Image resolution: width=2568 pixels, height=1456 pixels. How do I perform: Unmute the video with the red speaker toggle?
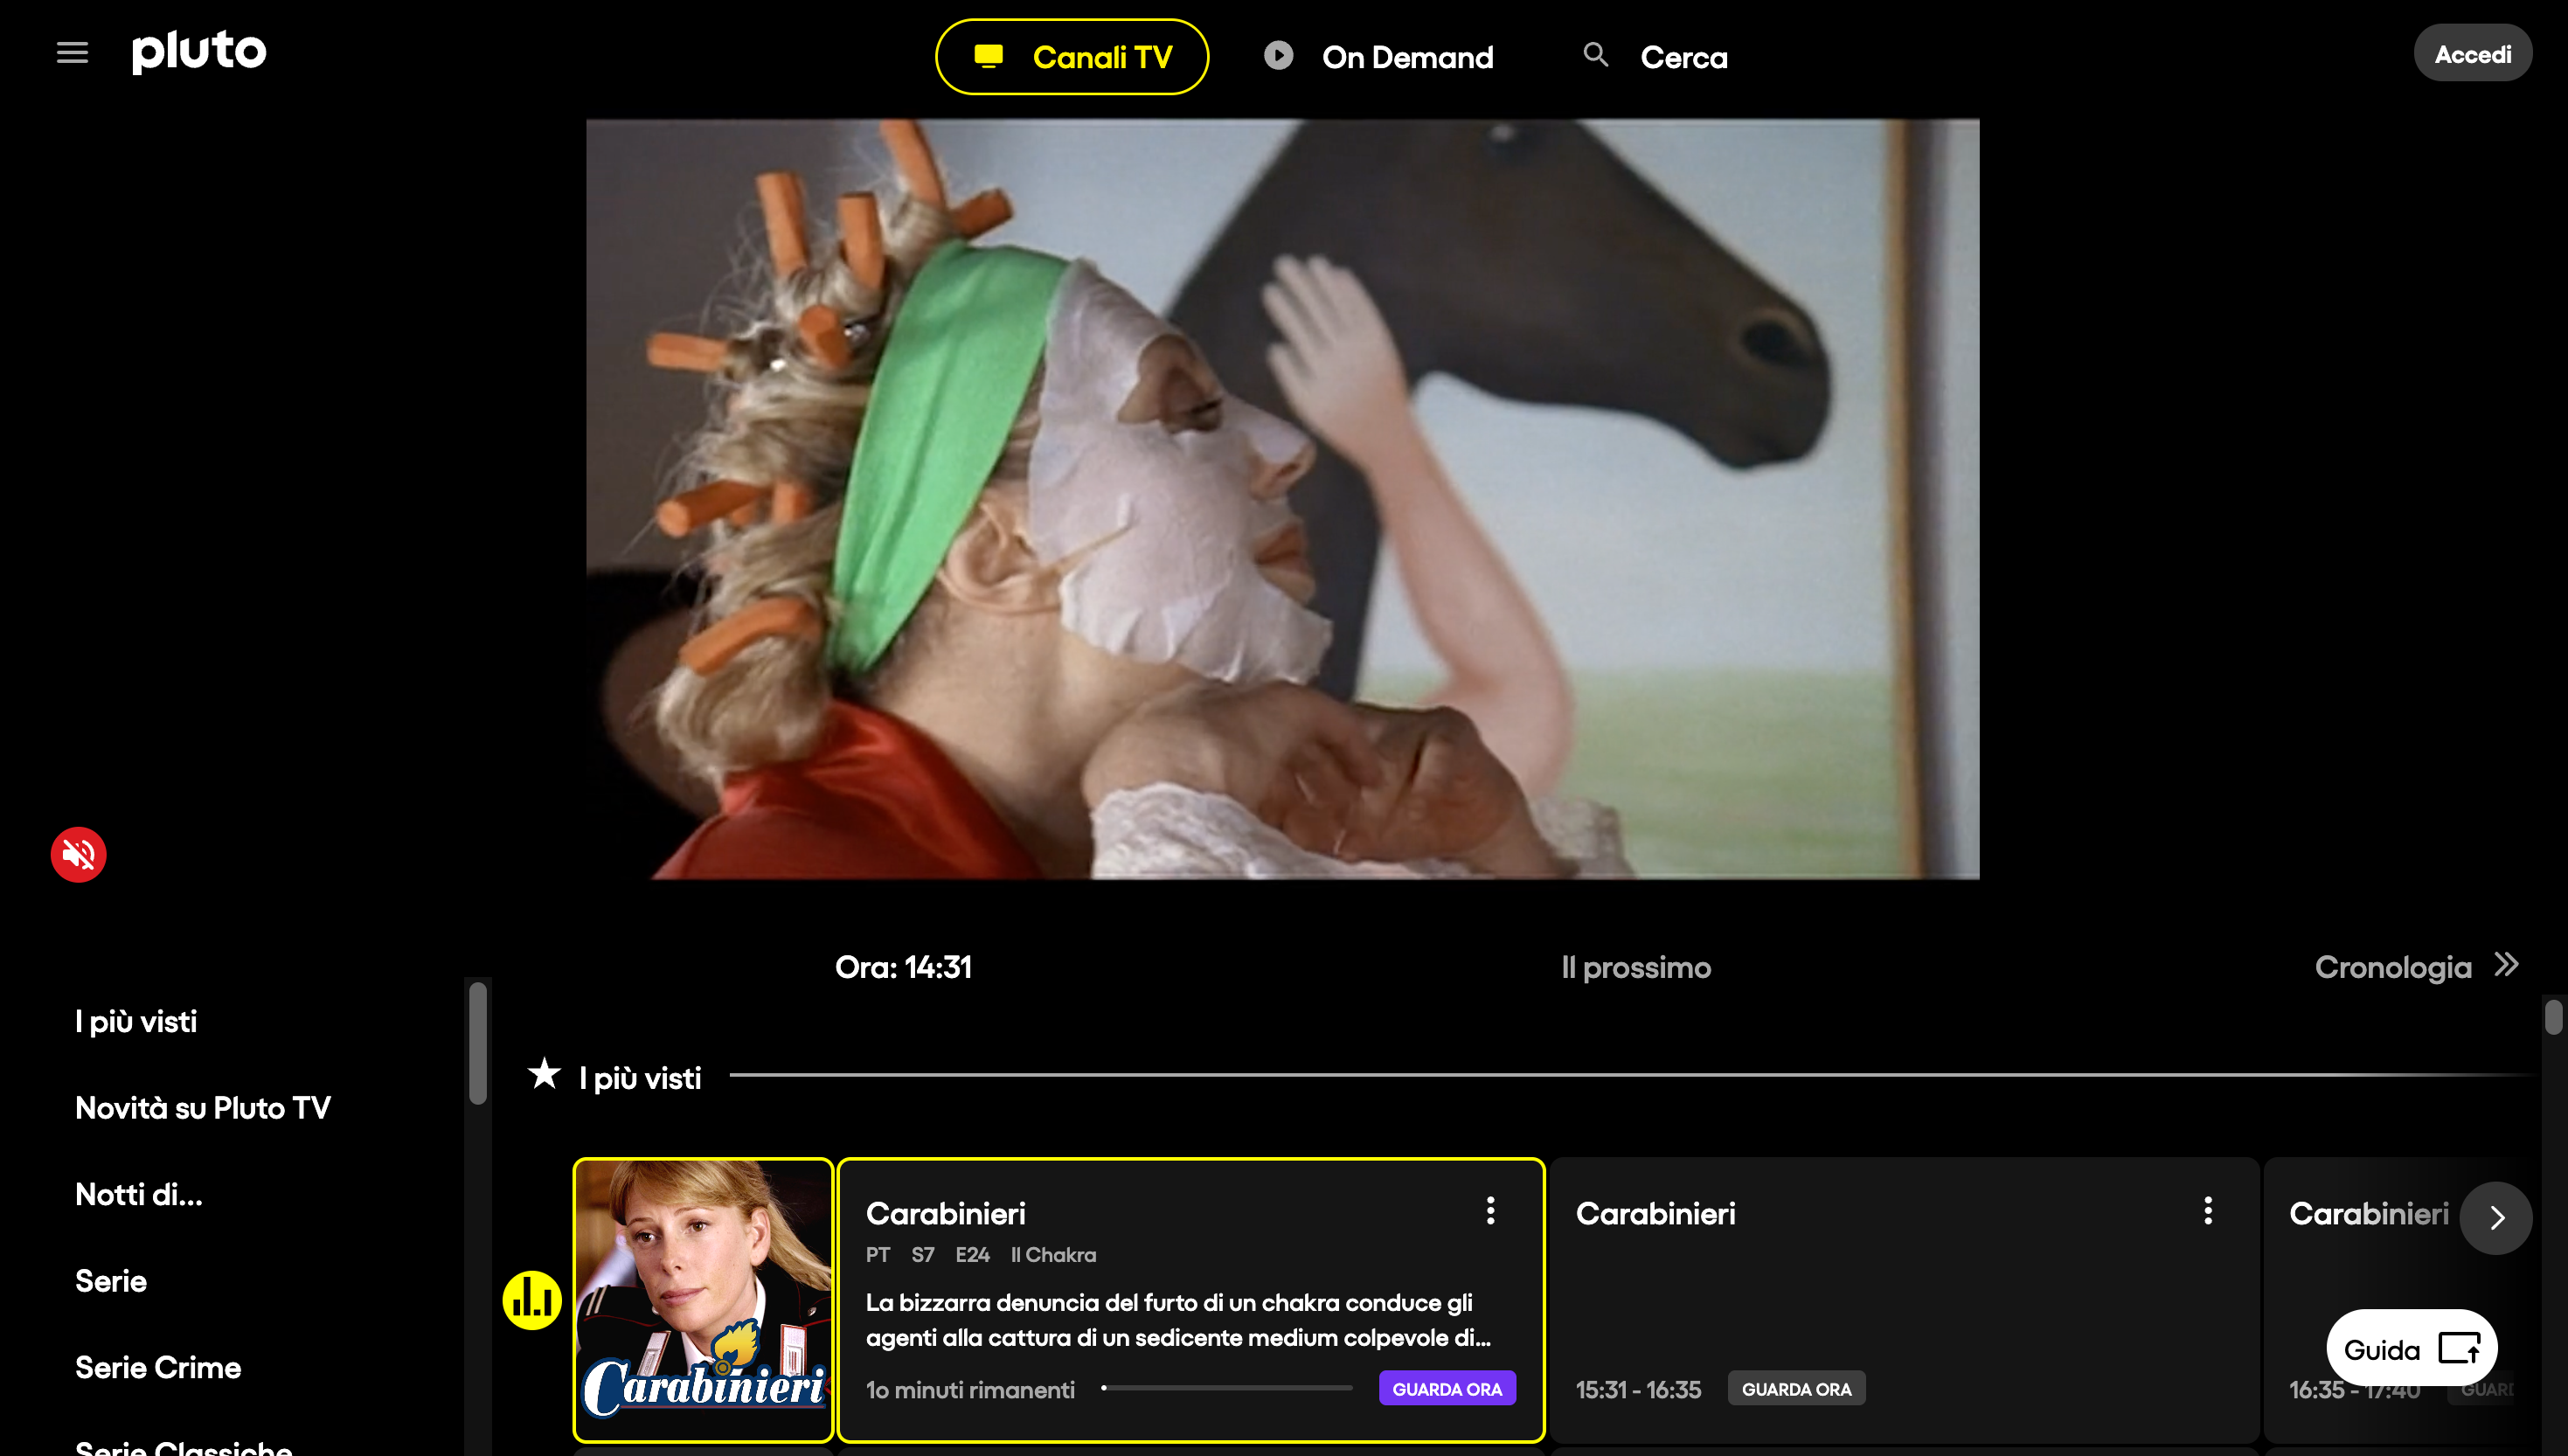click(78, 853)
